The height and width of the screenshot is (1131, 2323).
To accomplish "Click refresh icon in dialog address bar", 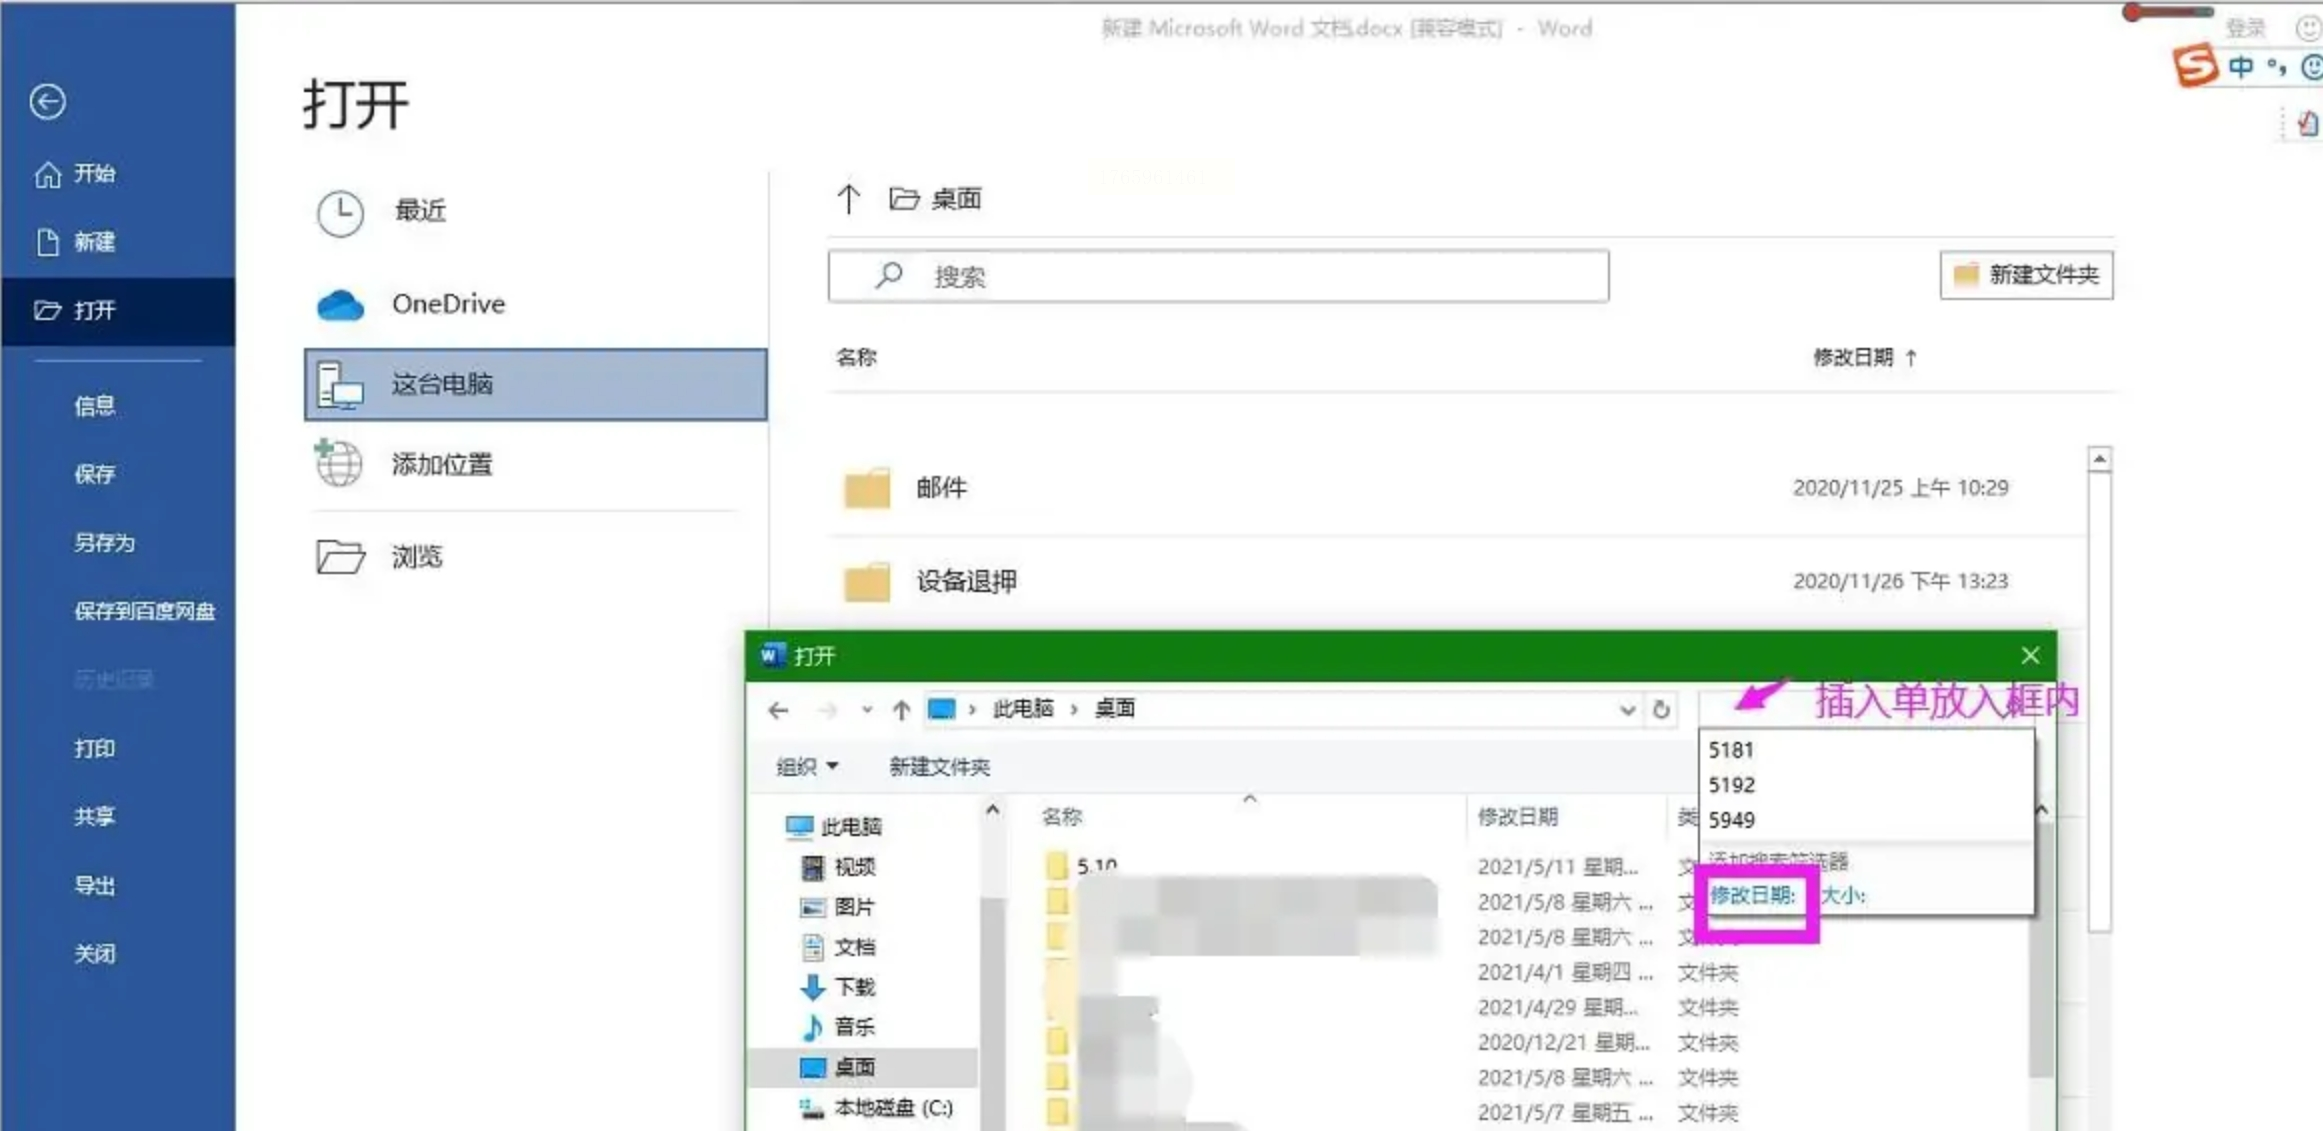I will 1661,709.
